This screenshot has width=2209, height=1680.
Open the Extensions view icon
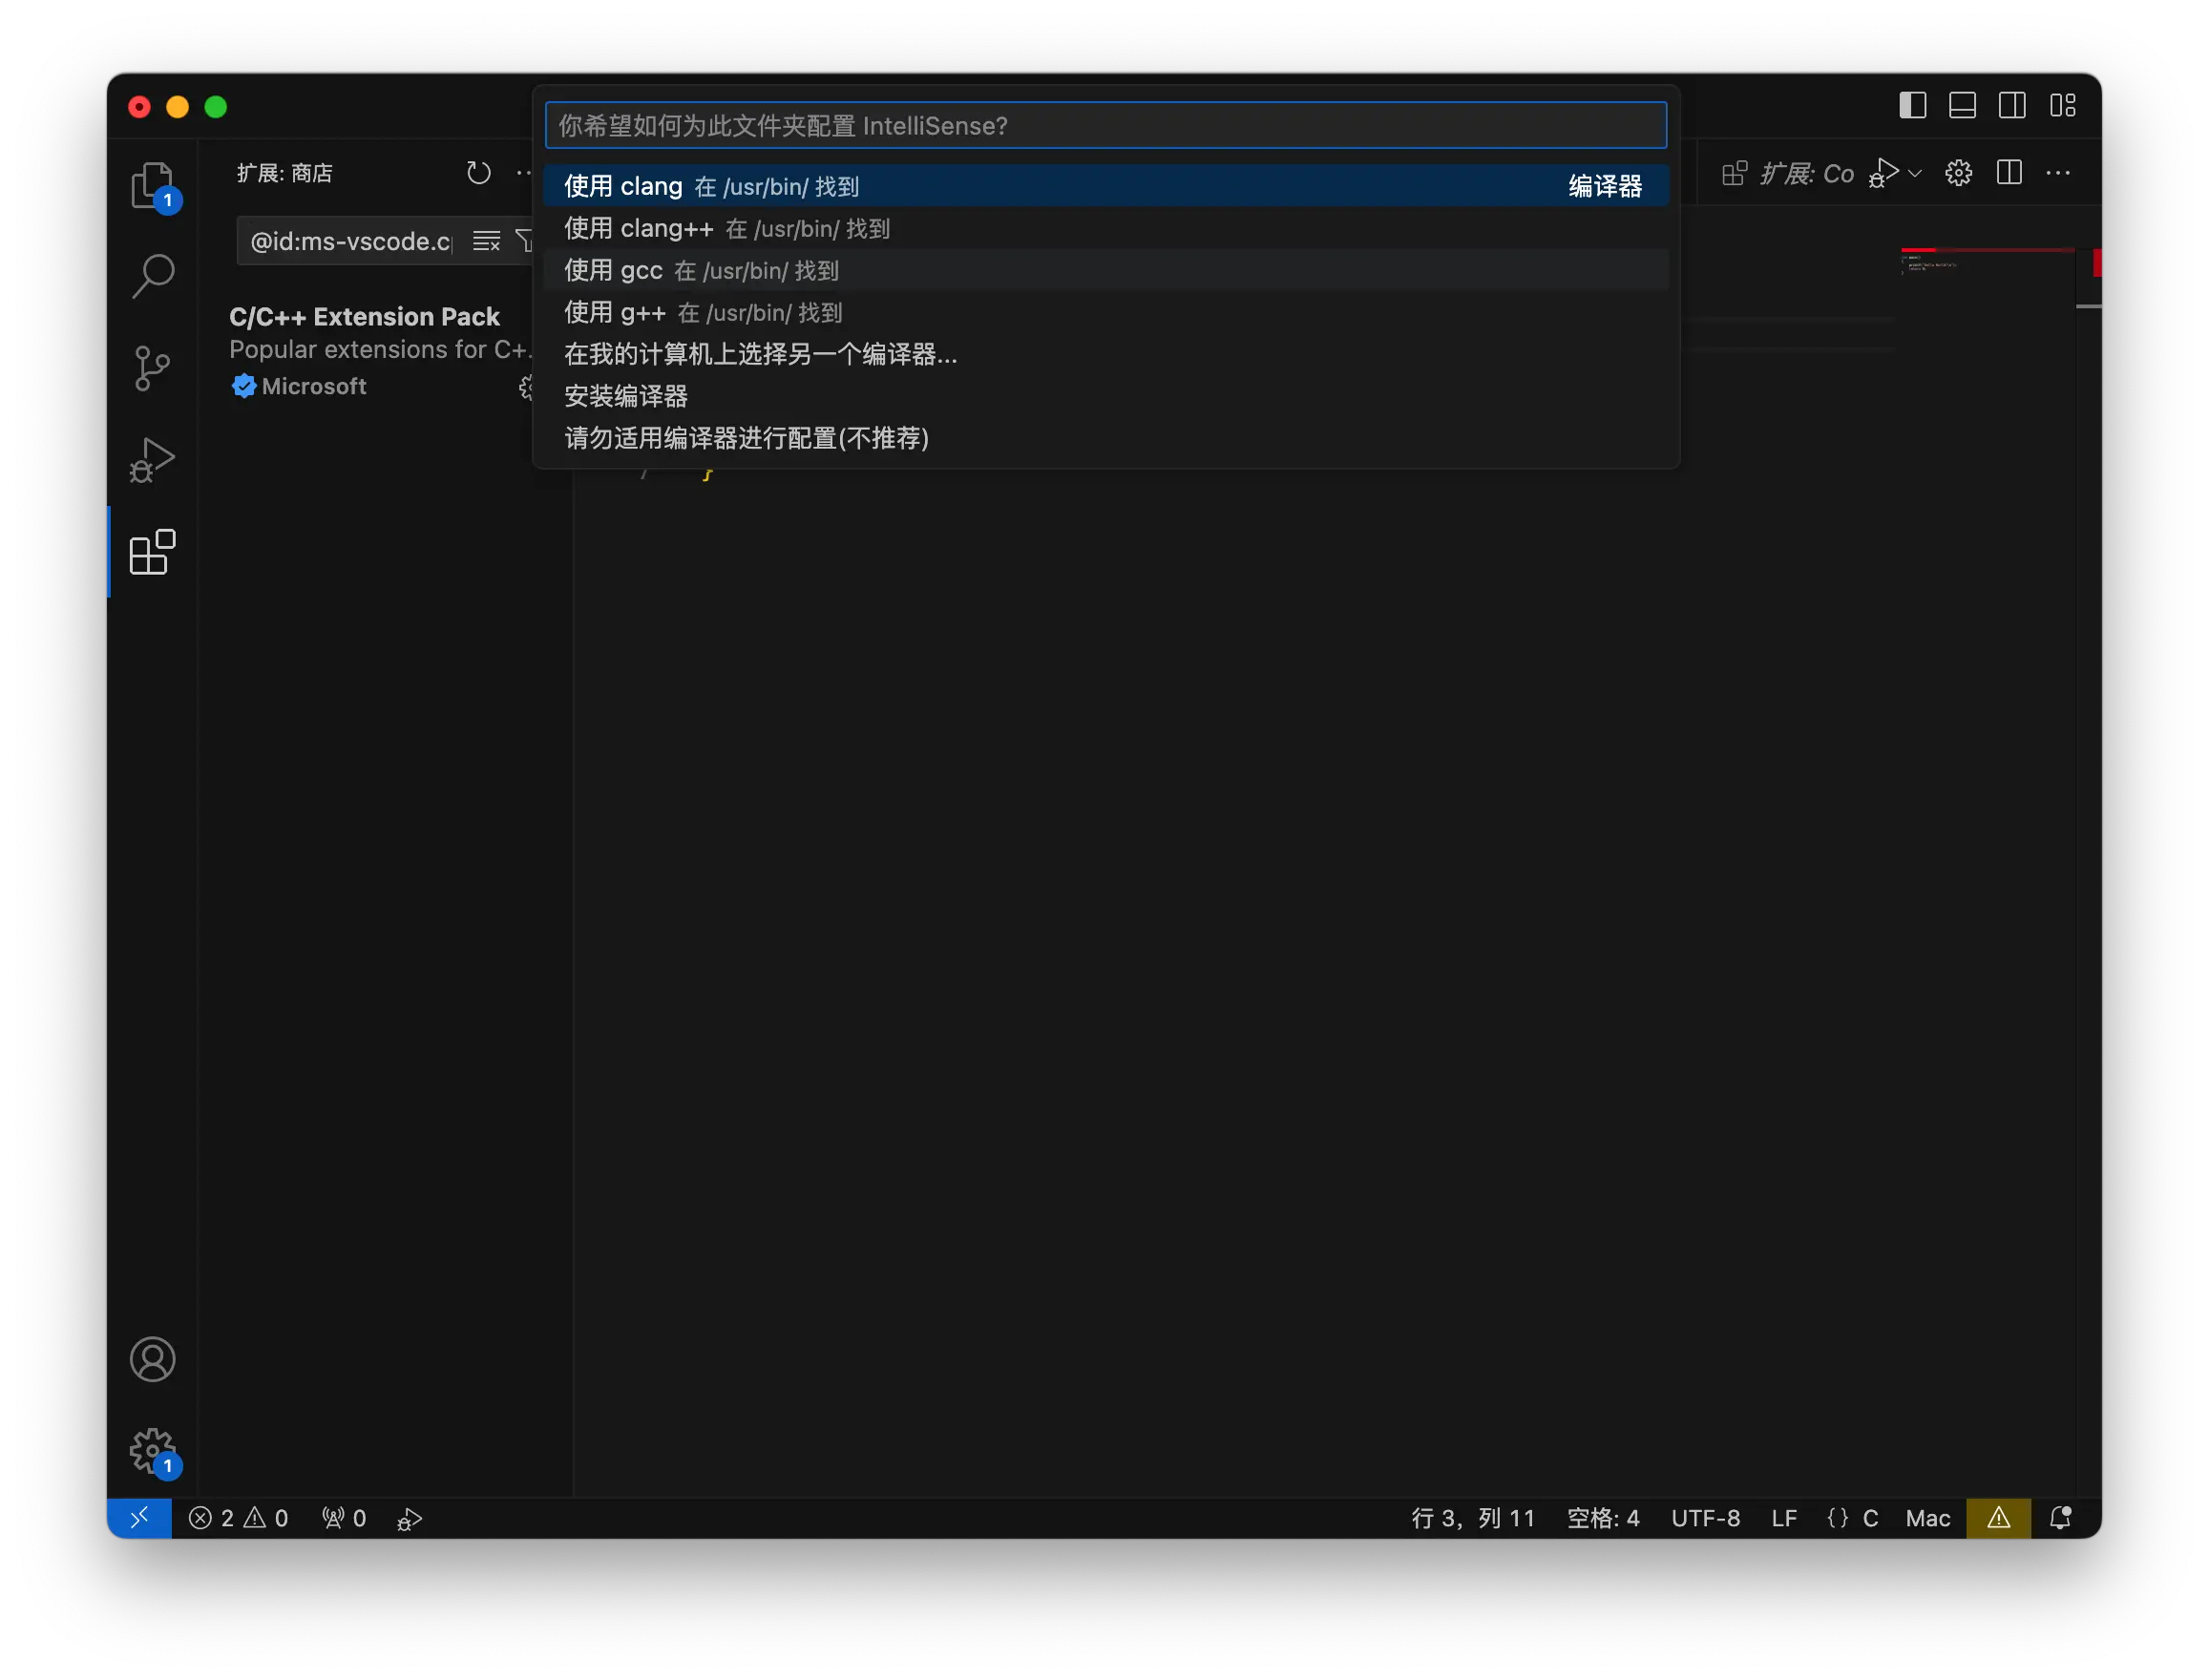pos(152,552)
